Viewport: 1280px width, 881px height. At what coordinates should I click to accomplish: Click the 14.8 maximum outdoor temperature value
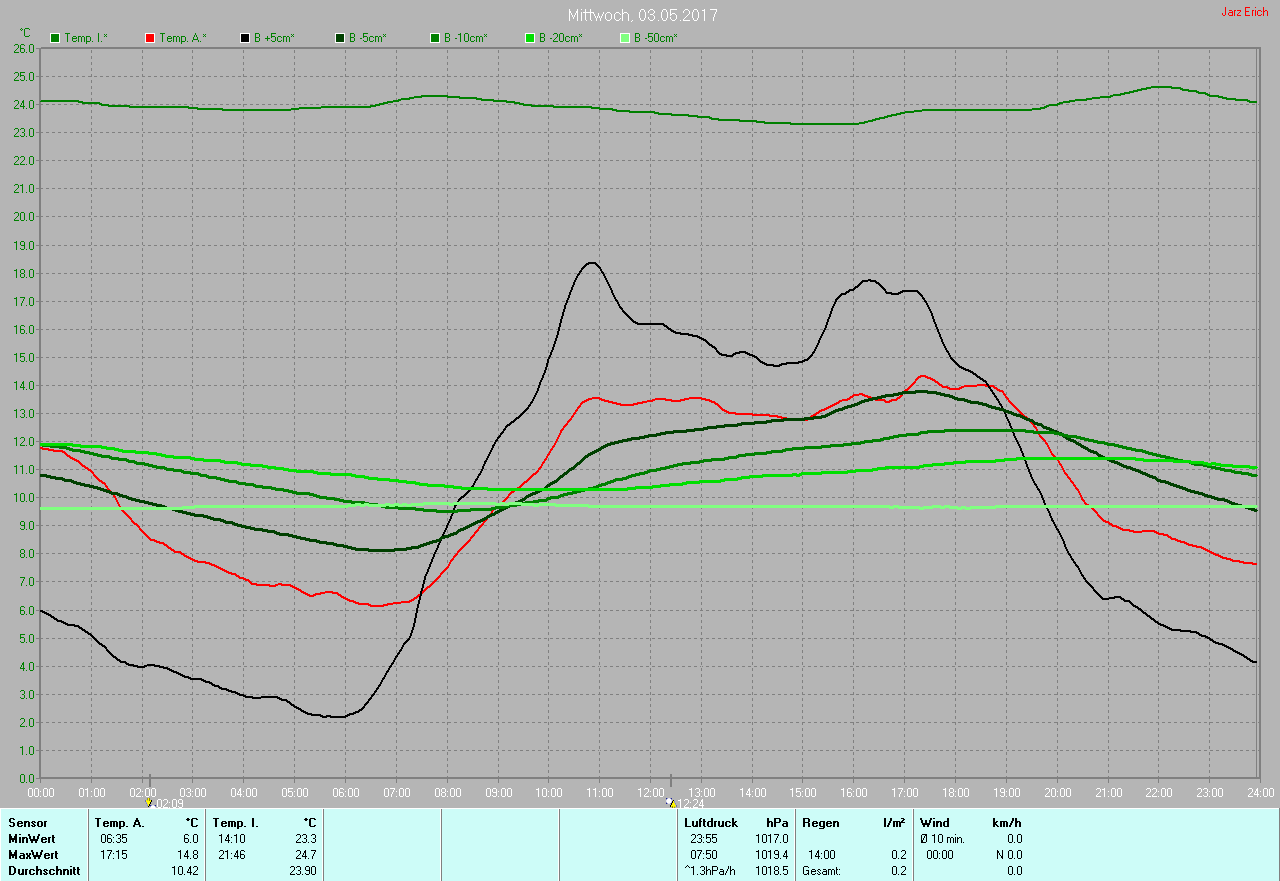point(187,855)
